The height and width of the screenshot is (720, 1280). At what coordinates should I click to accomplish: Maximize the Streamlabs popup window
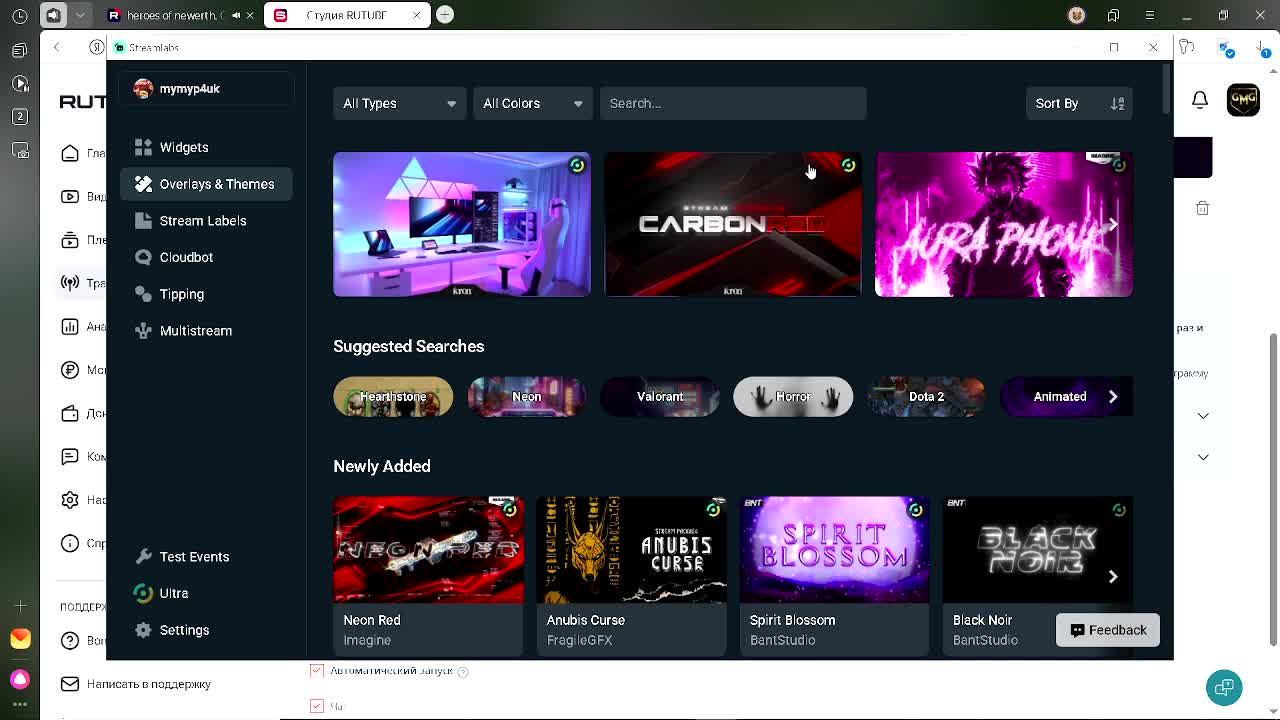[1114, 47]
